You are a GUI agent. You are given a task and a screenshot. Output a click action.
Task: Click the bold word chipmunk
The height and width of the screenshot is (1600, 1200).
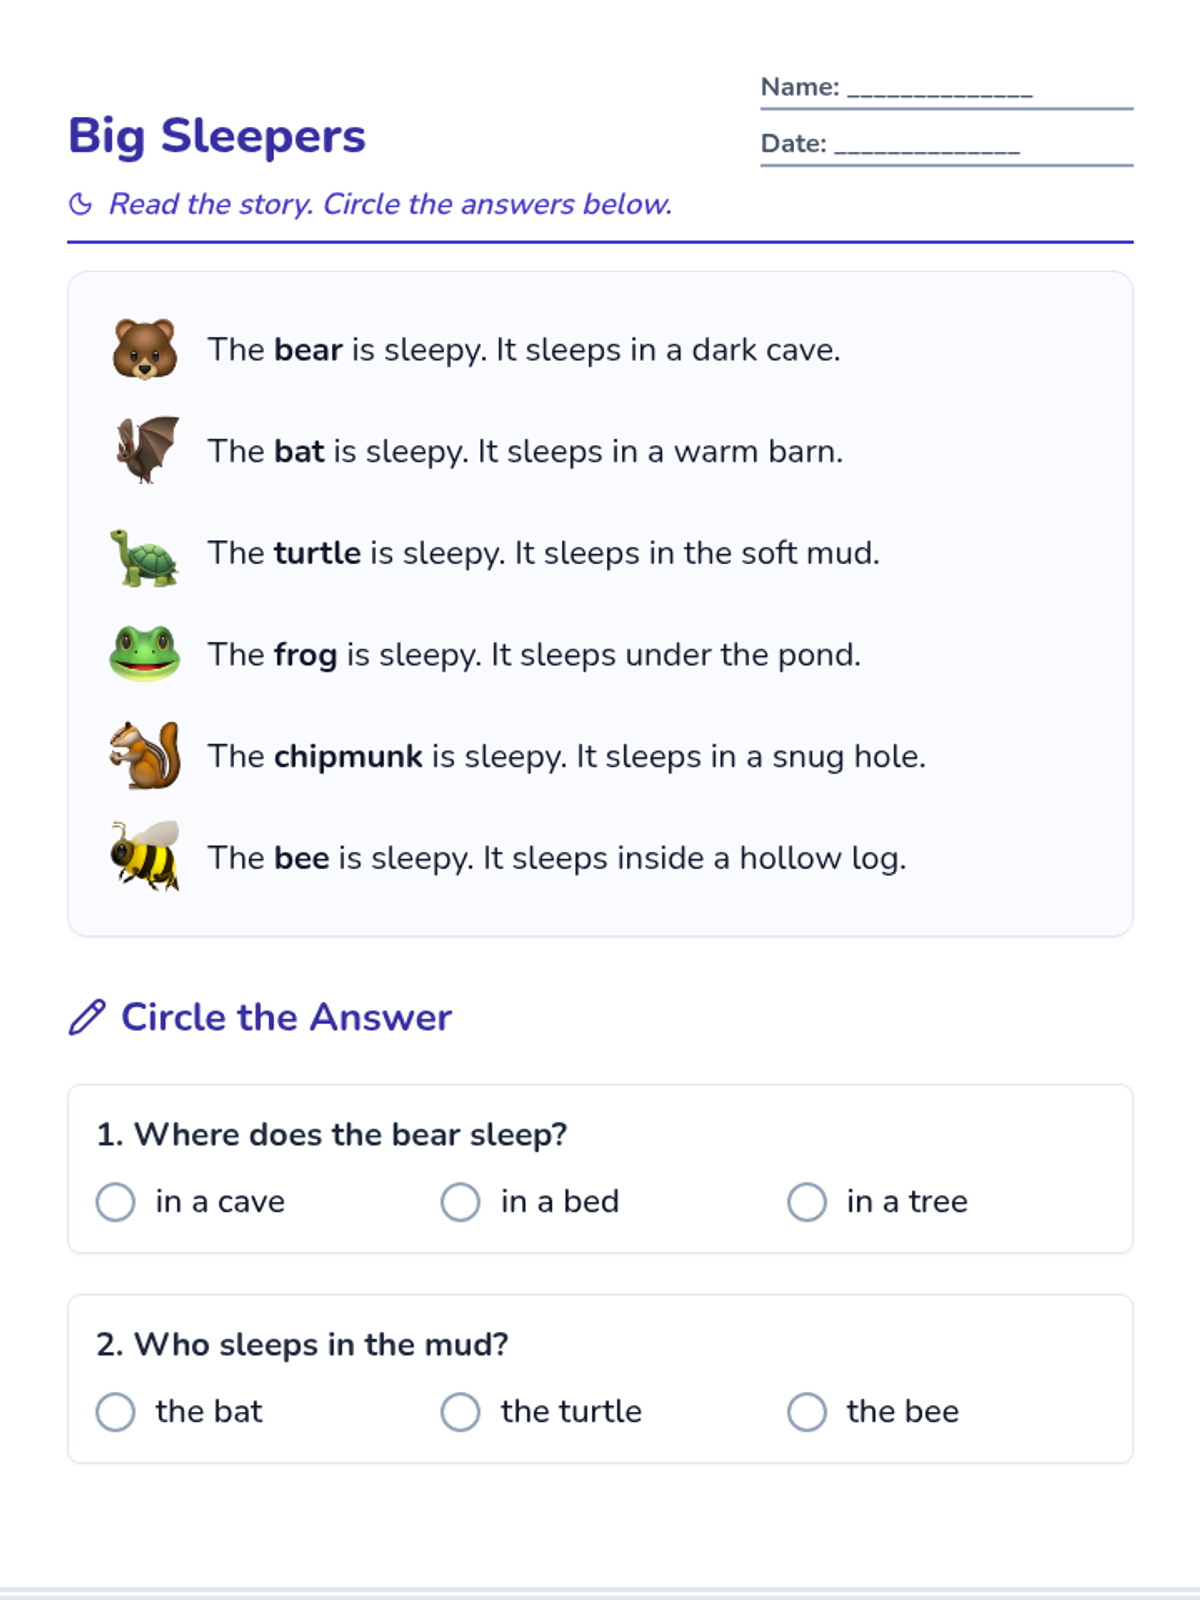348,757
